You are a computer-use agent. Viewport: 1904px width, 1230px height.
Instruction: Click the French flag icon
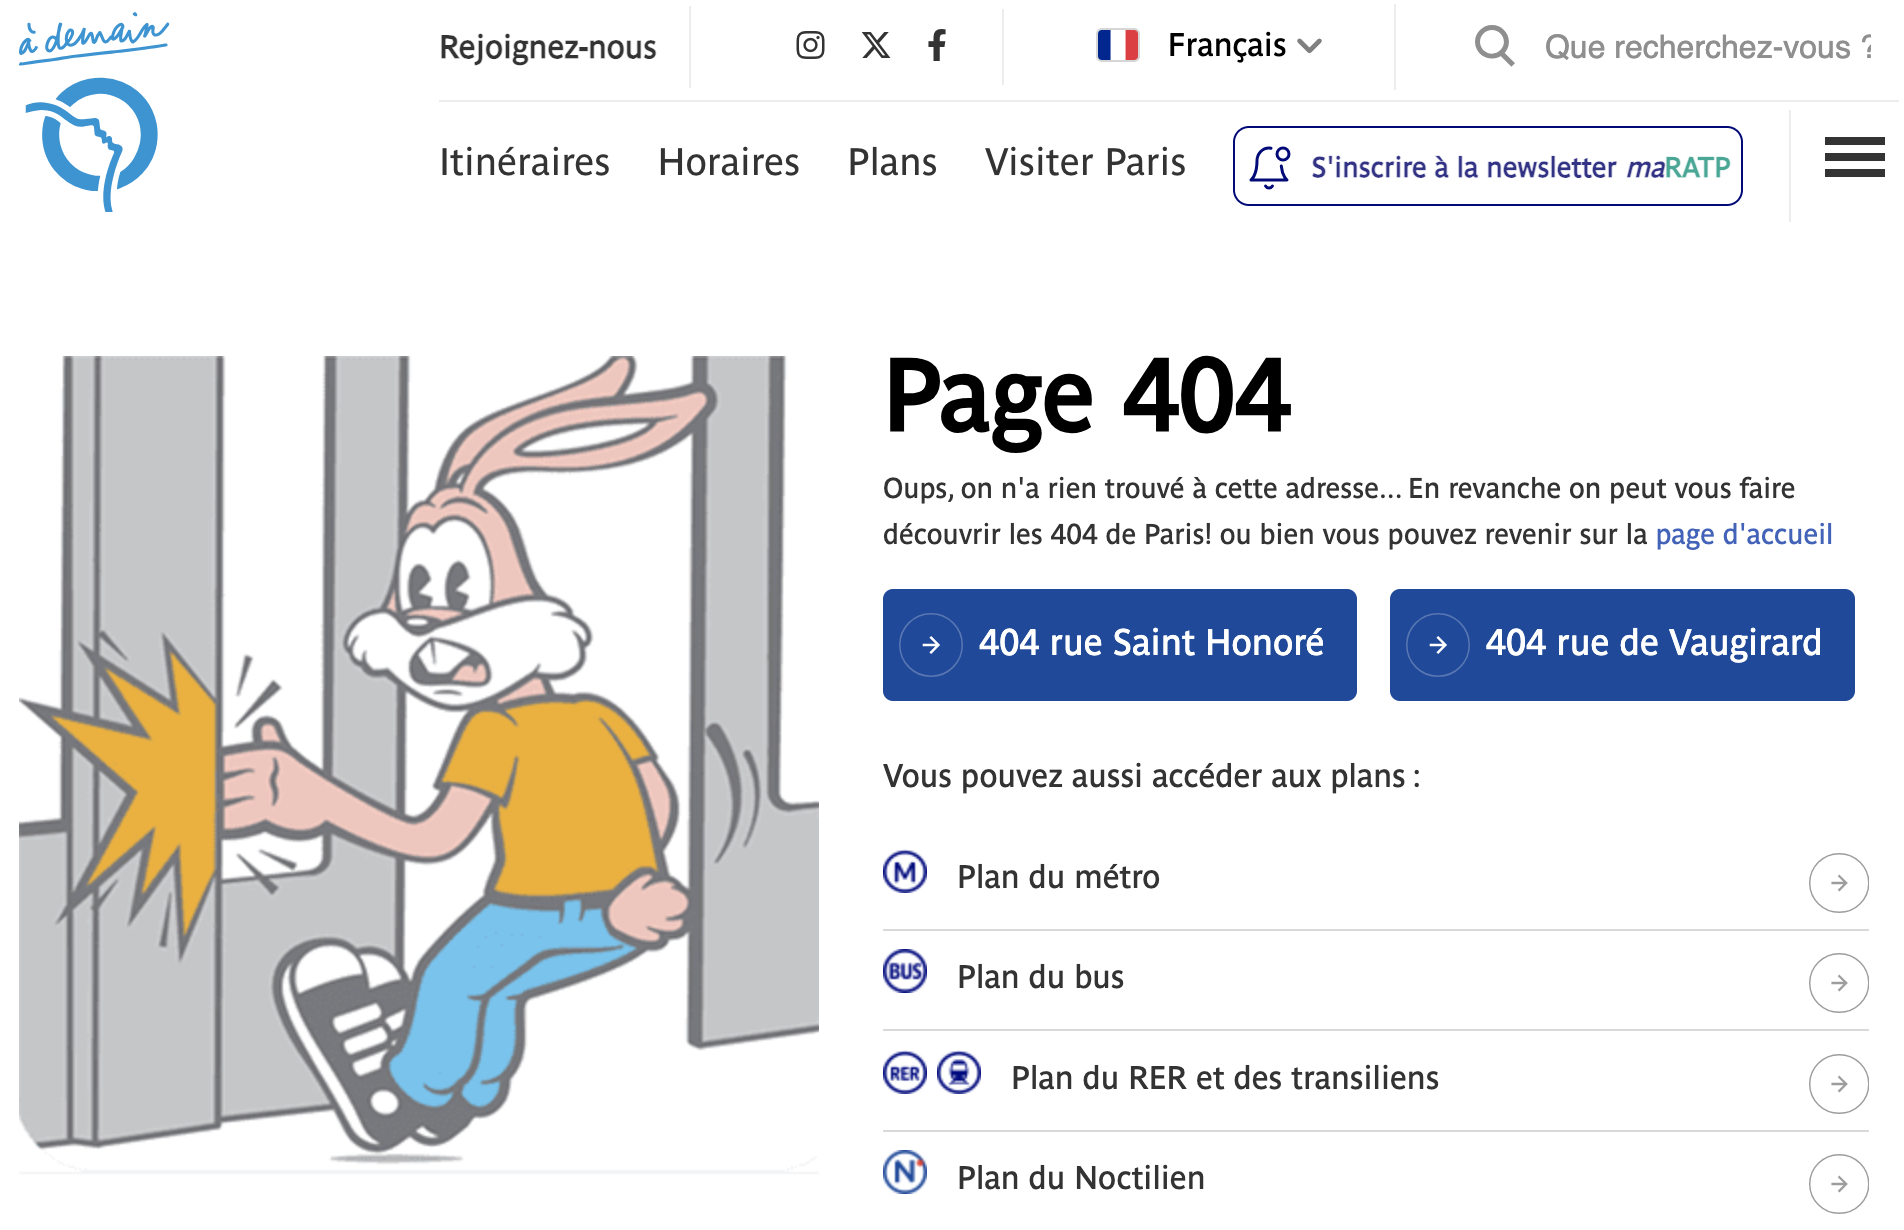click(1118, 45)
